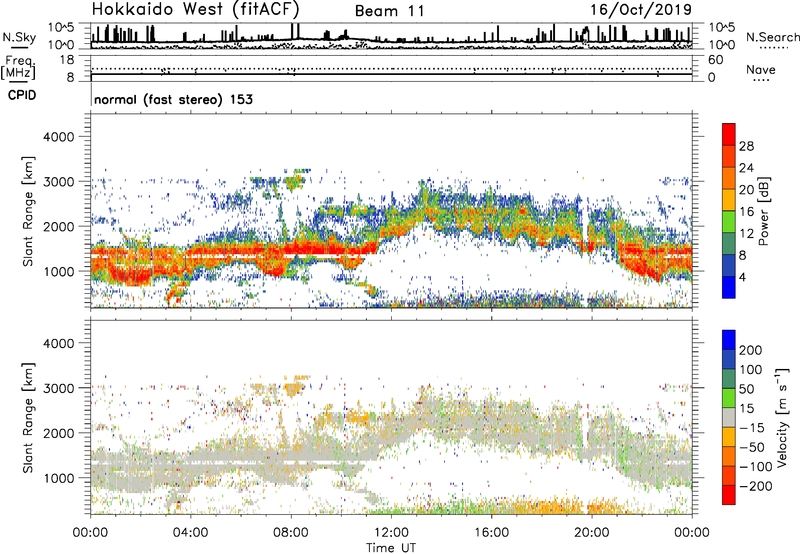800x554 pixels.
Task: Pick the yellow Velocity swatch between -15 and -50
Action: pos(729,437)
